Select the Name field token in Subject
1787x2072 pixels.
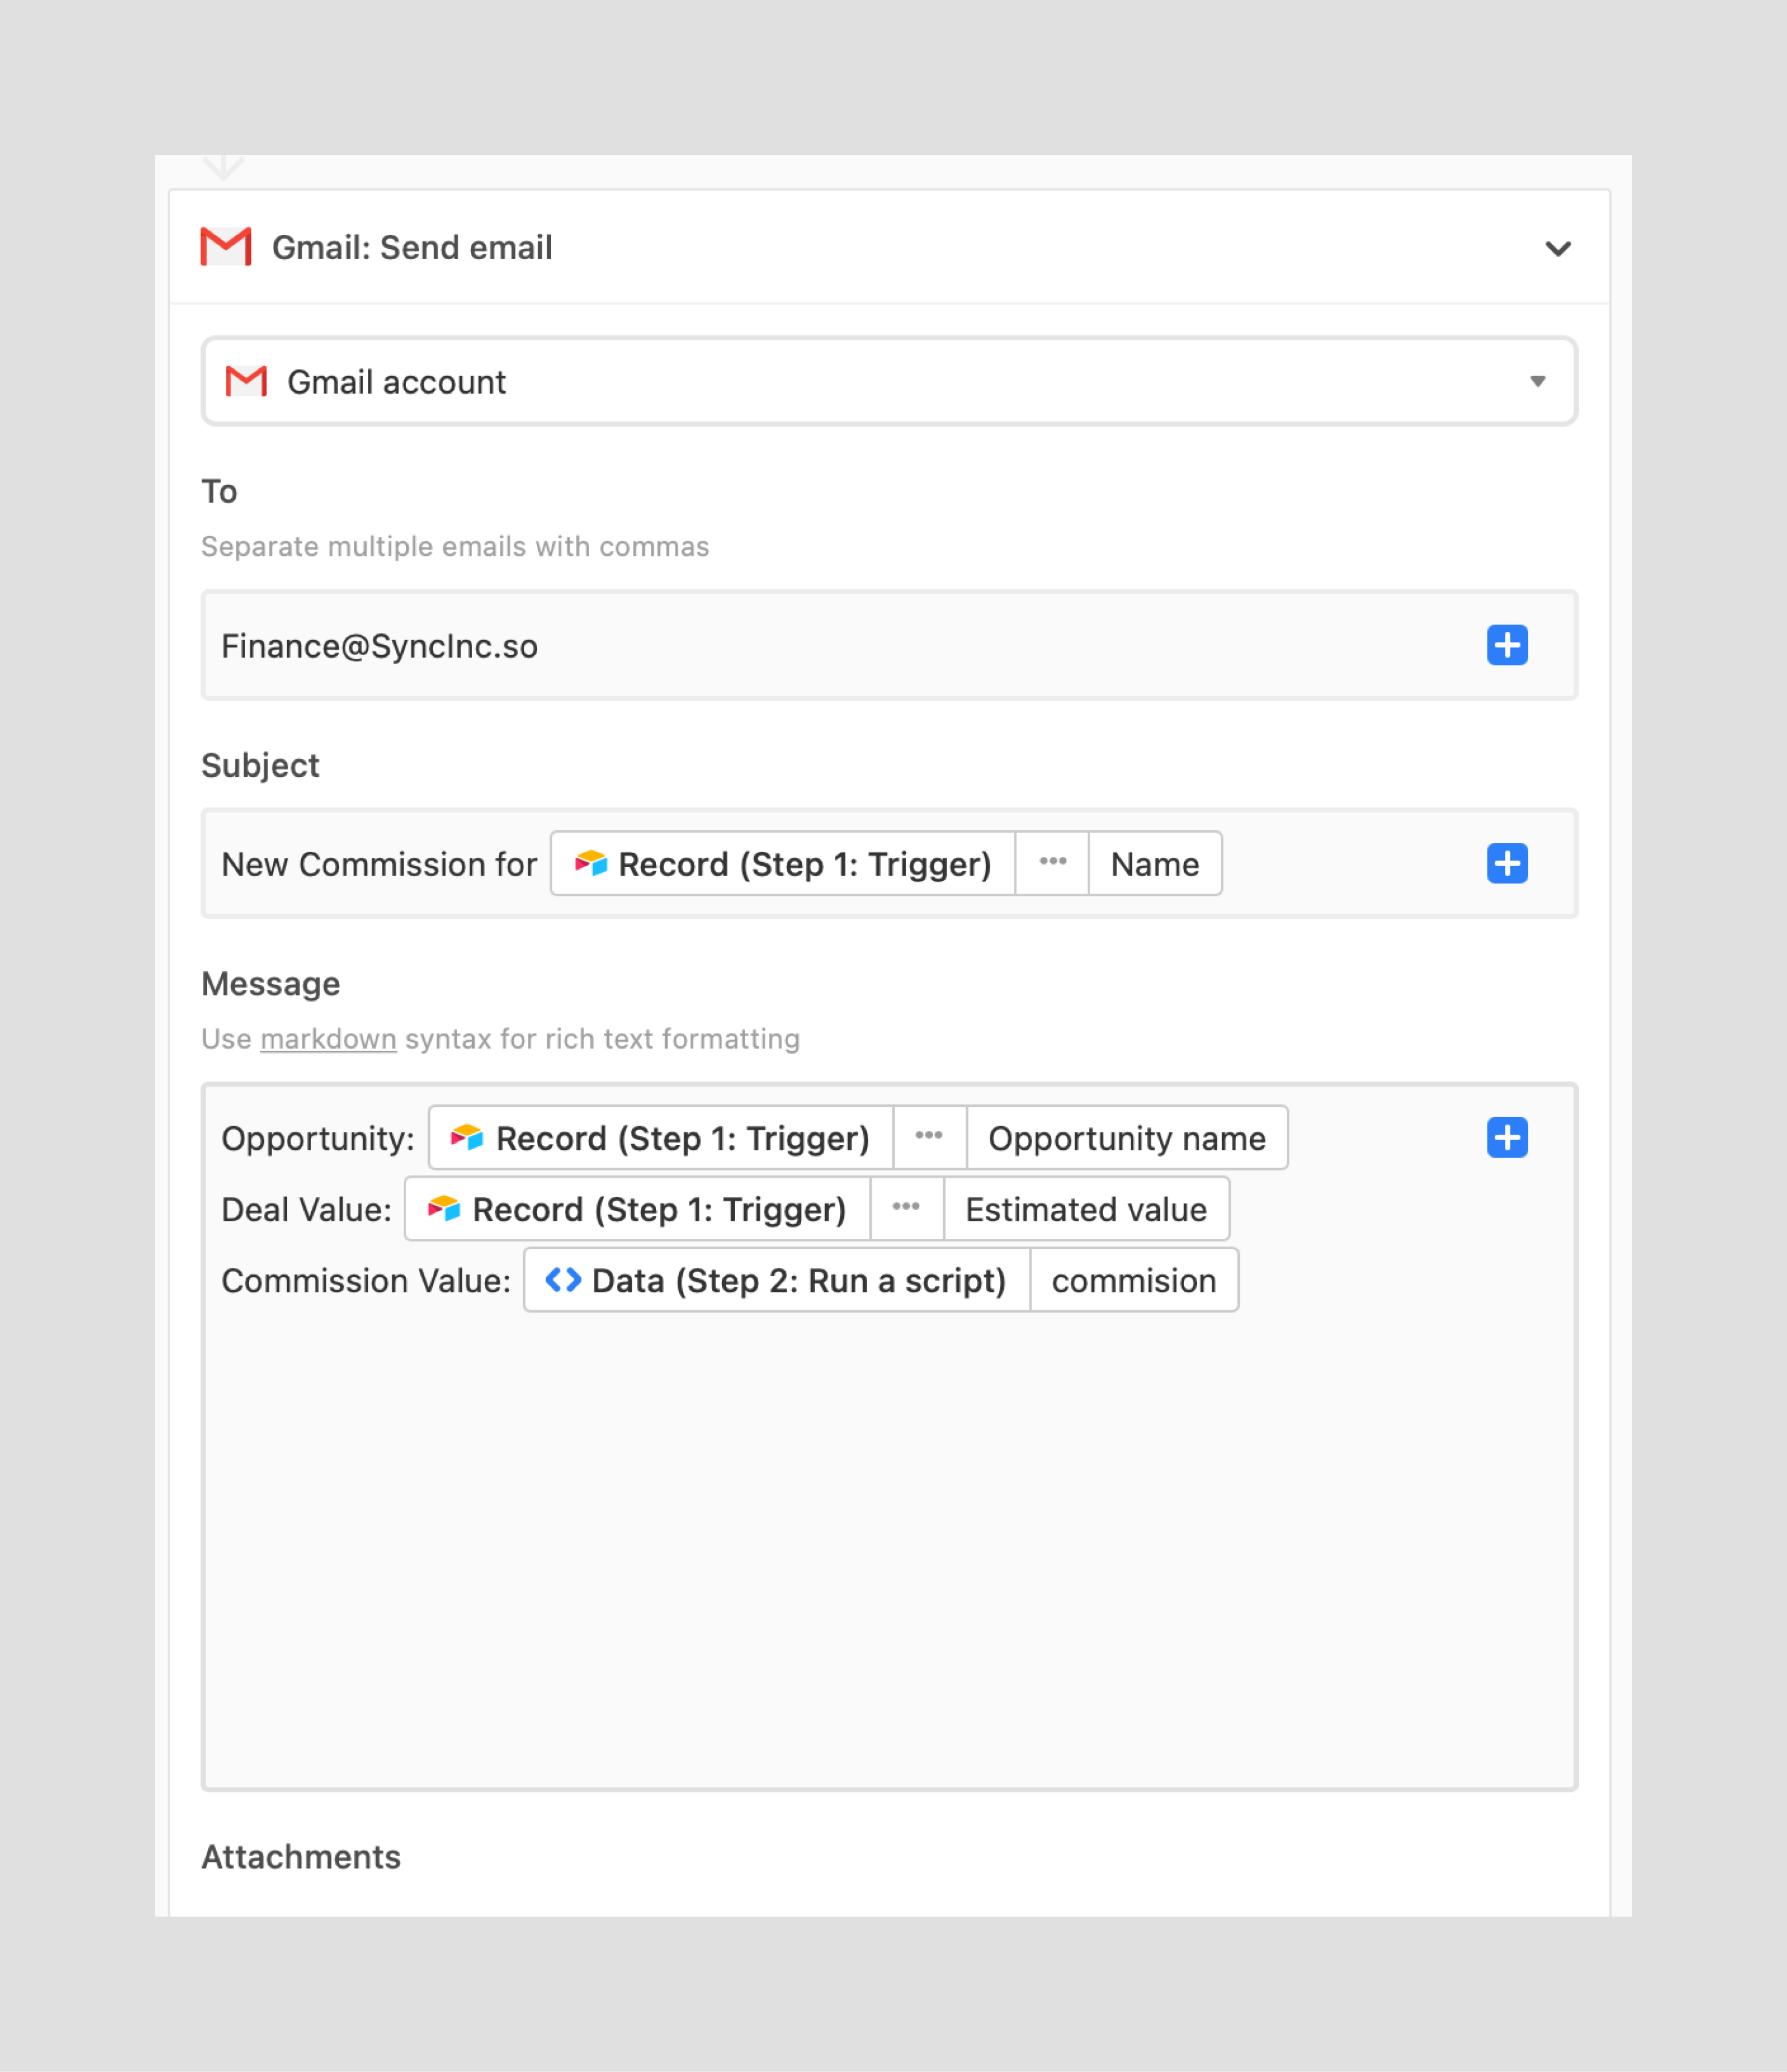1154,864
